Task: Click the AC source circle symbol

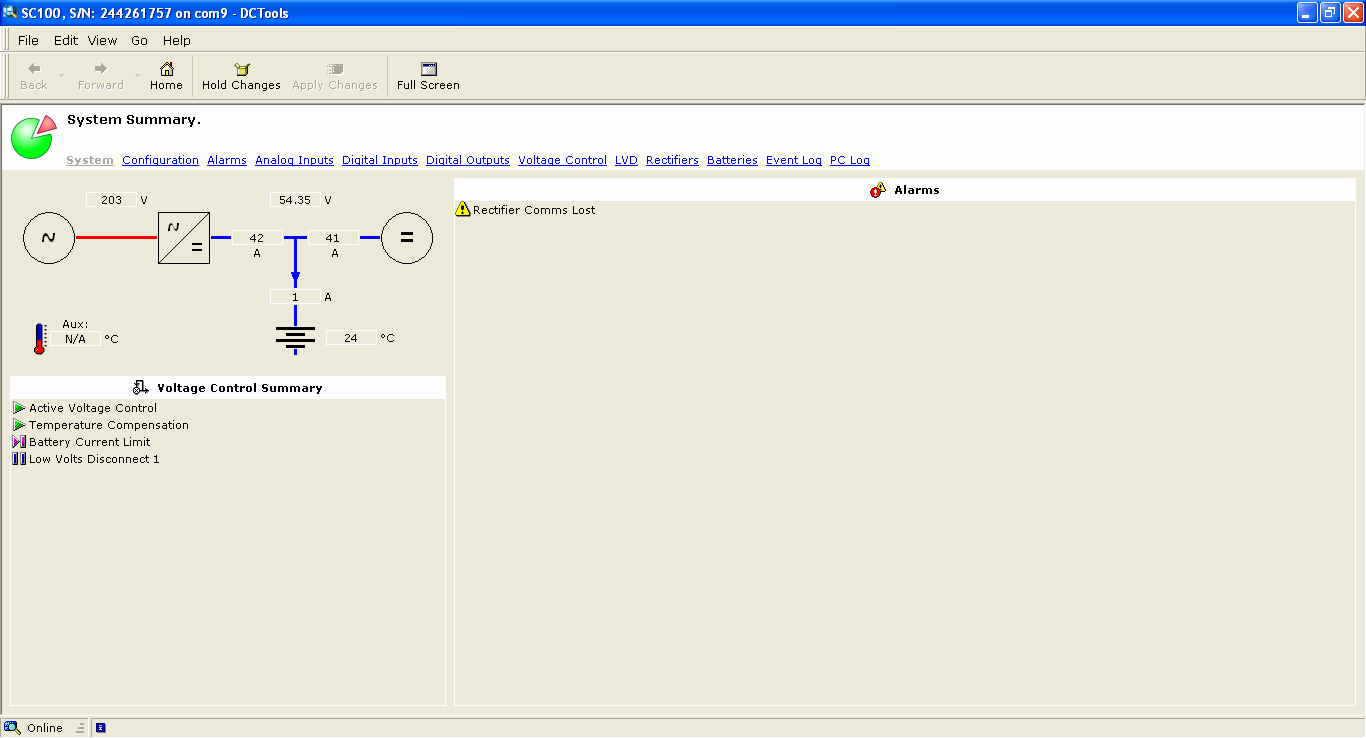Action: (49, 238)
